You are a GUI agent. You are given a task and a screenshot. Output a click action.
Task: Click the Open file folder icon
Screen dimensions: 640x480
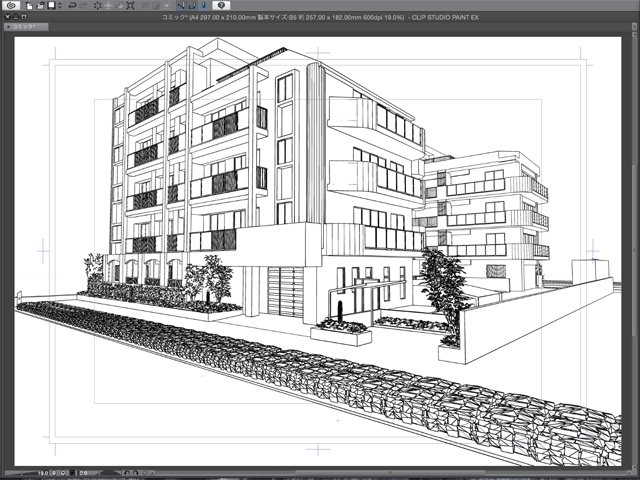[x=40, y=5]
